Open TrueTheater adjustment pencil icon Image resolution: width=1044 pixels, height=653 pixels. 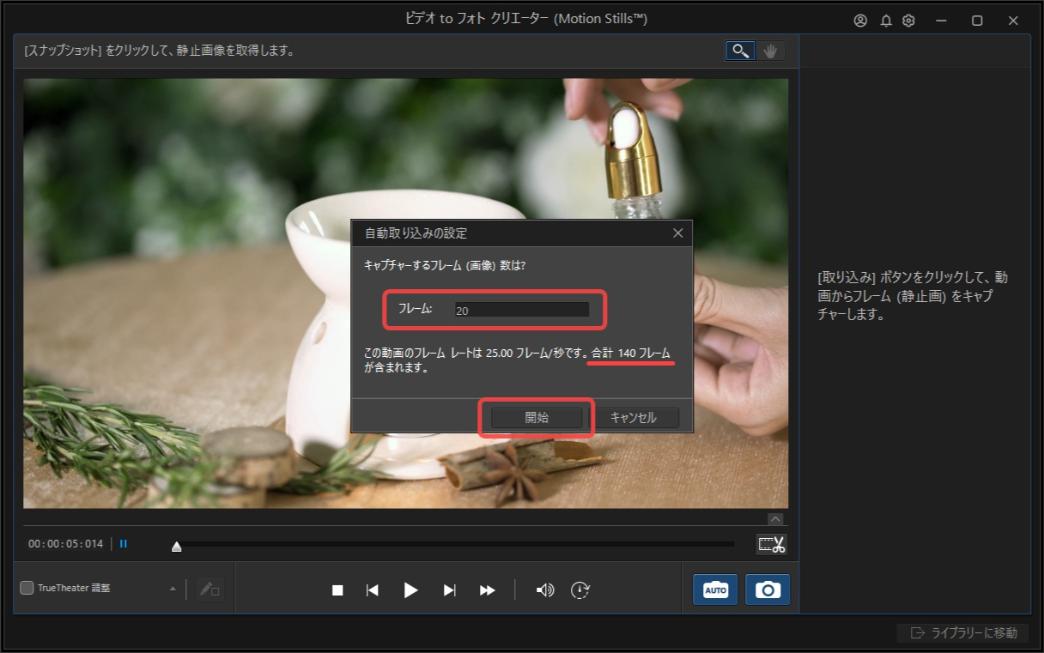[210, 590]
